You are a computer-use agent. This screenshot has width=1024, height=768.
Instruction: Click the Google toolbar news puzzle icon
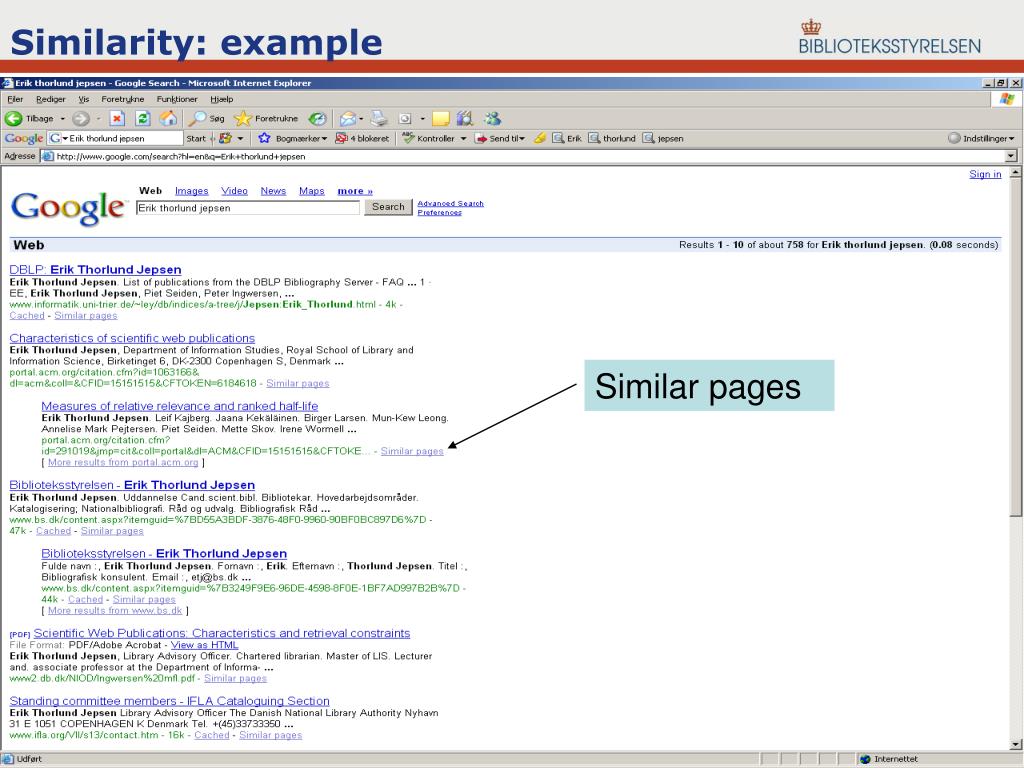226,138
